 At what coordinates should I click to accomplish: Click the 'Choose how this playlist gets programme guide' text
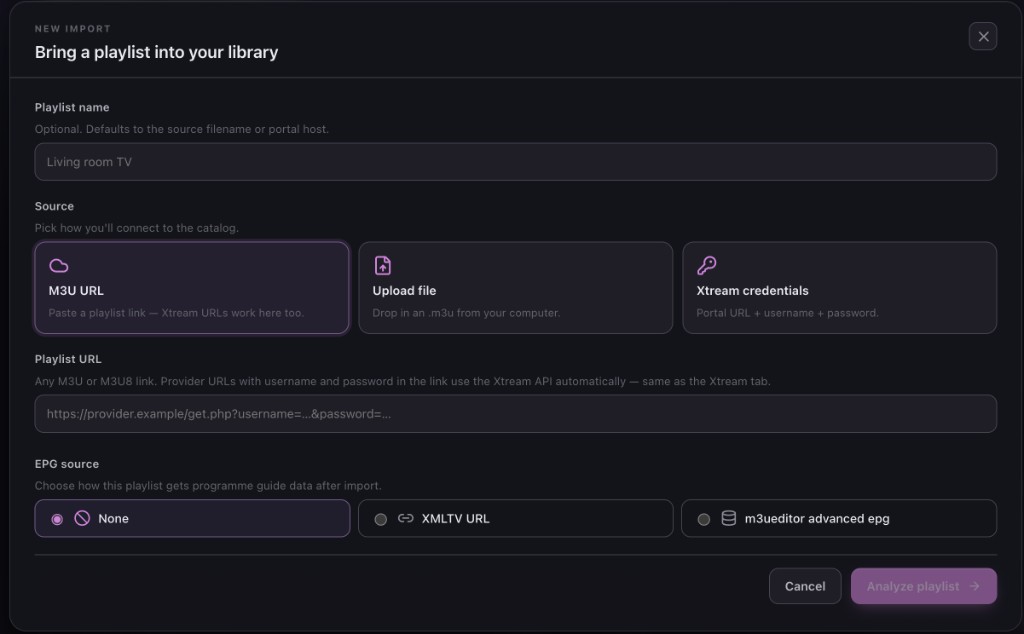(208, 486)
